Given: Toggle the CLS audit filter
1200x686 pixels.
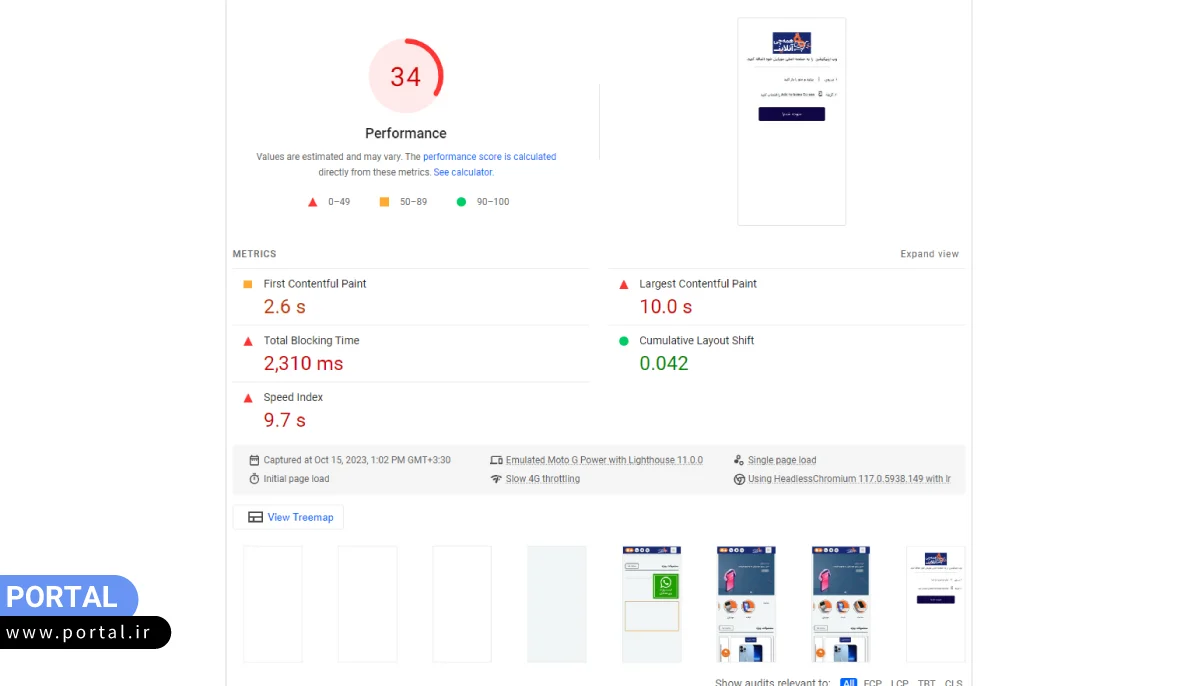Looking at the screenshot, I should (x=953, y=683).
